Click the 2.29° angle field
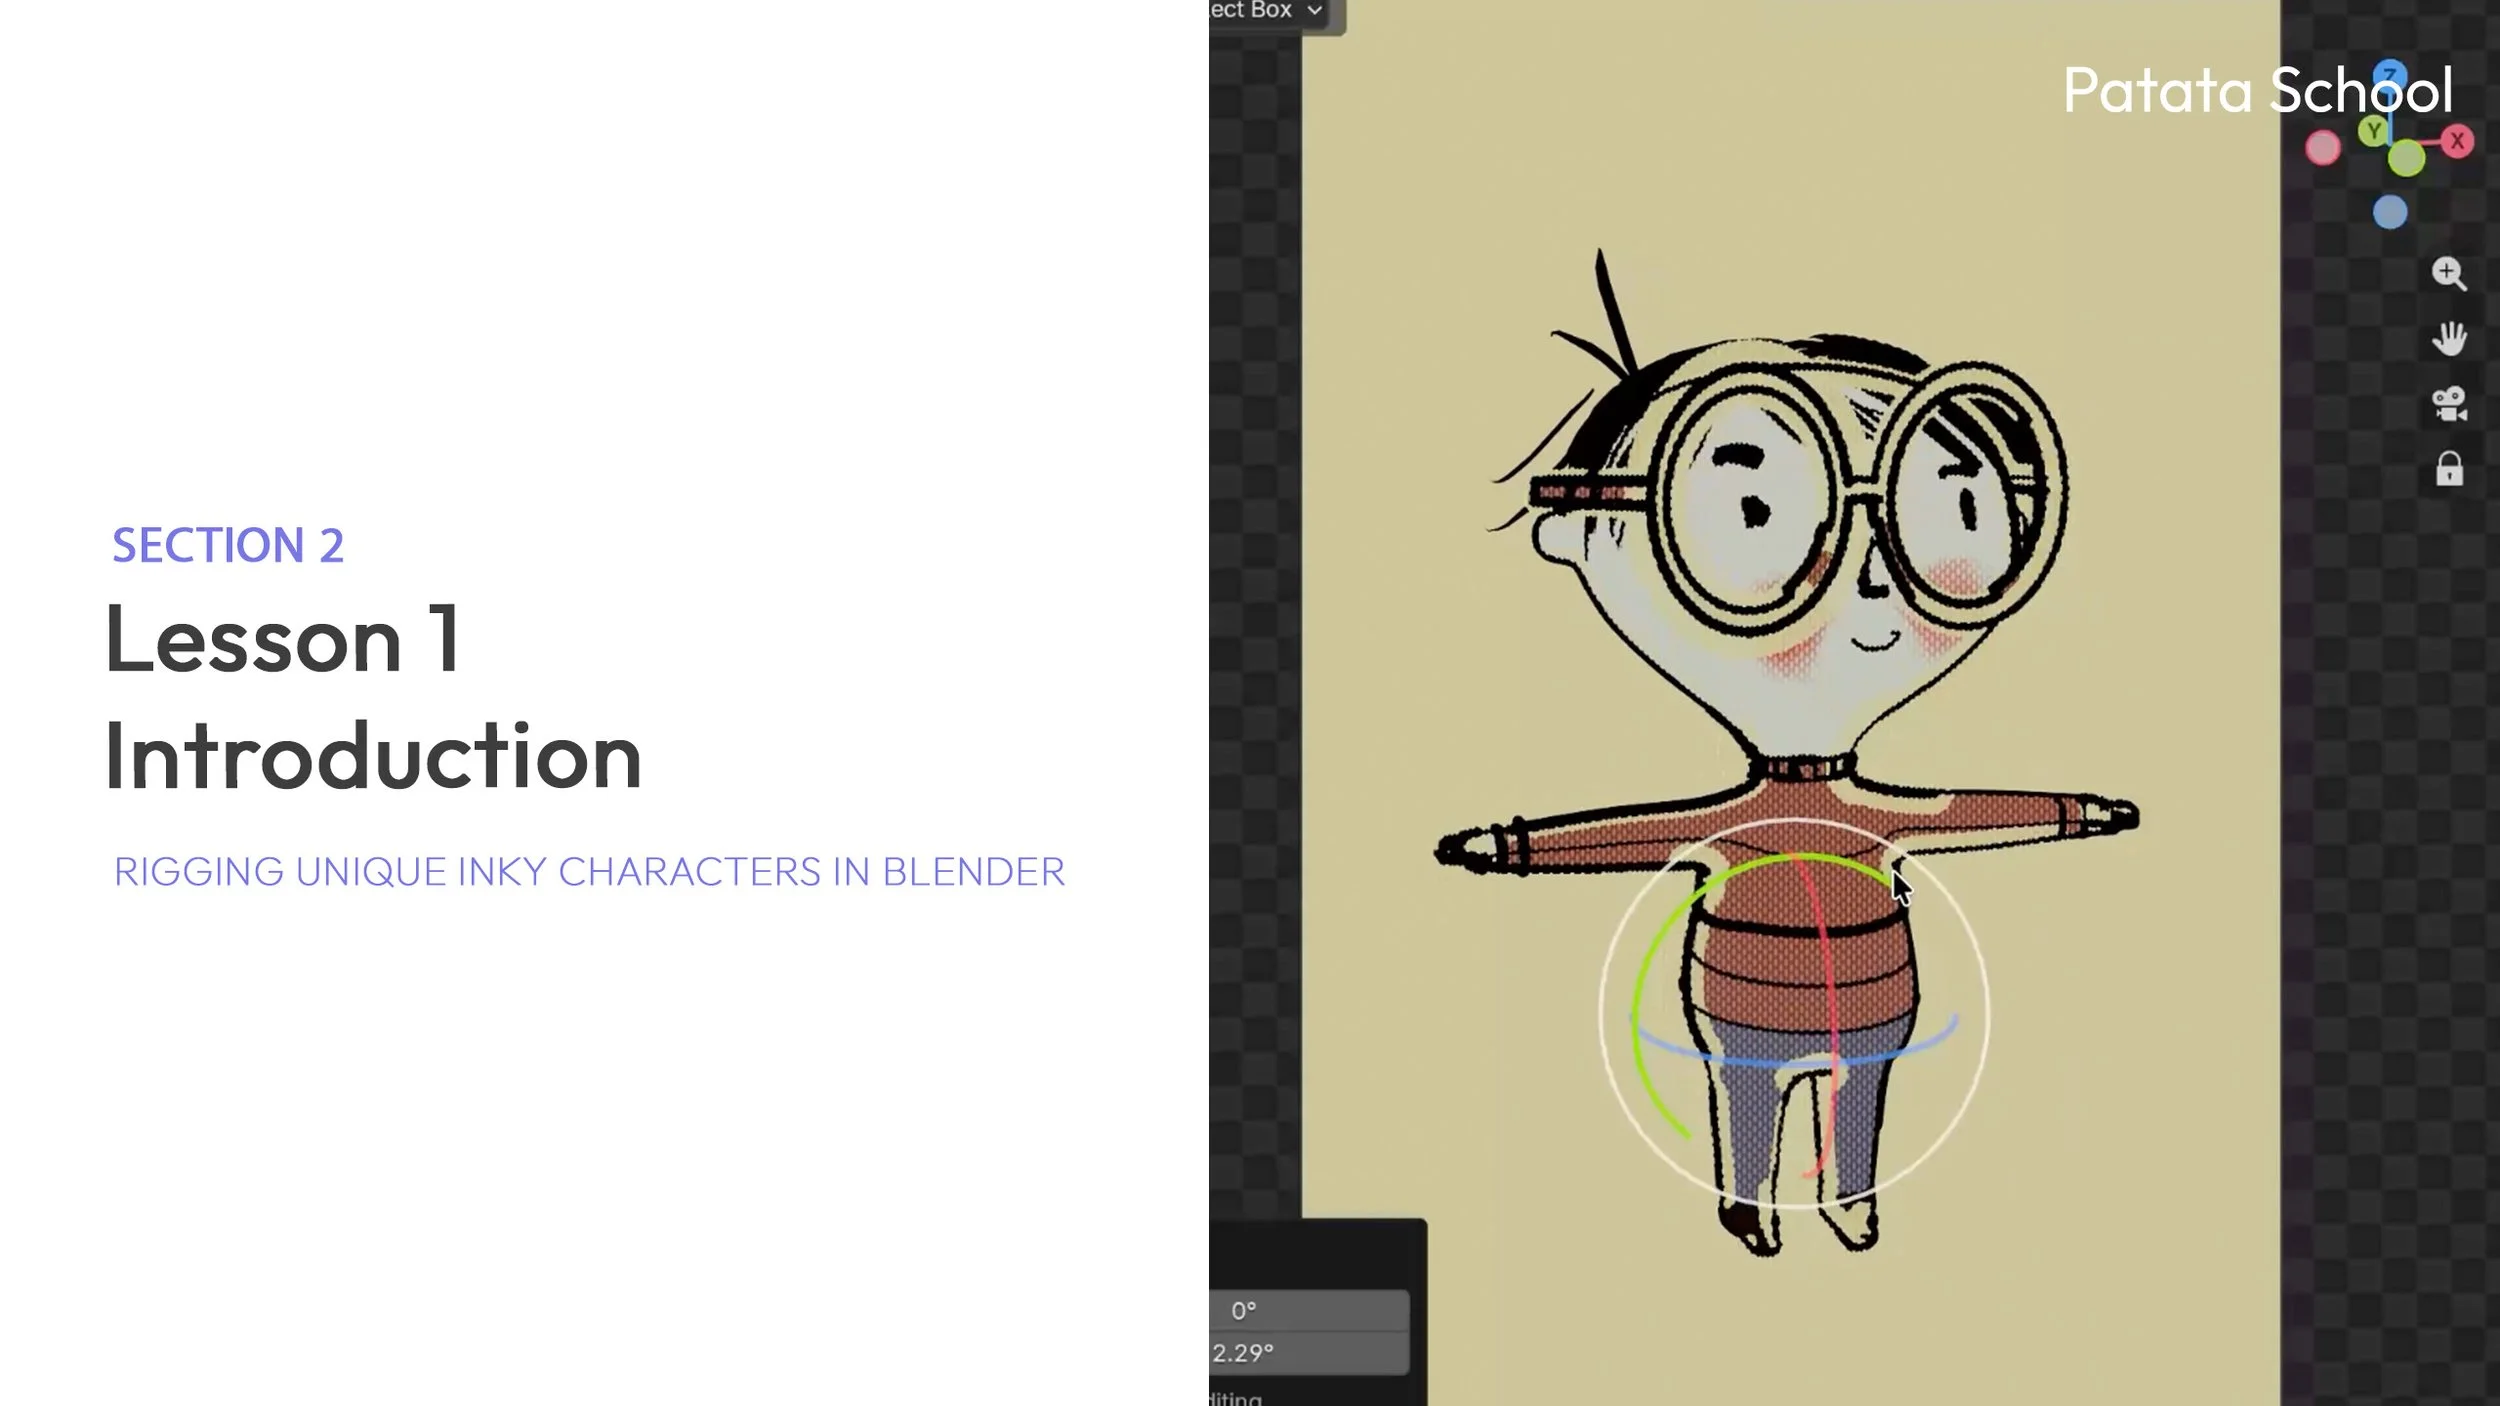Image resolution: width=2500 pixels, height=1406 pixels. [x=1309, y=1353]
